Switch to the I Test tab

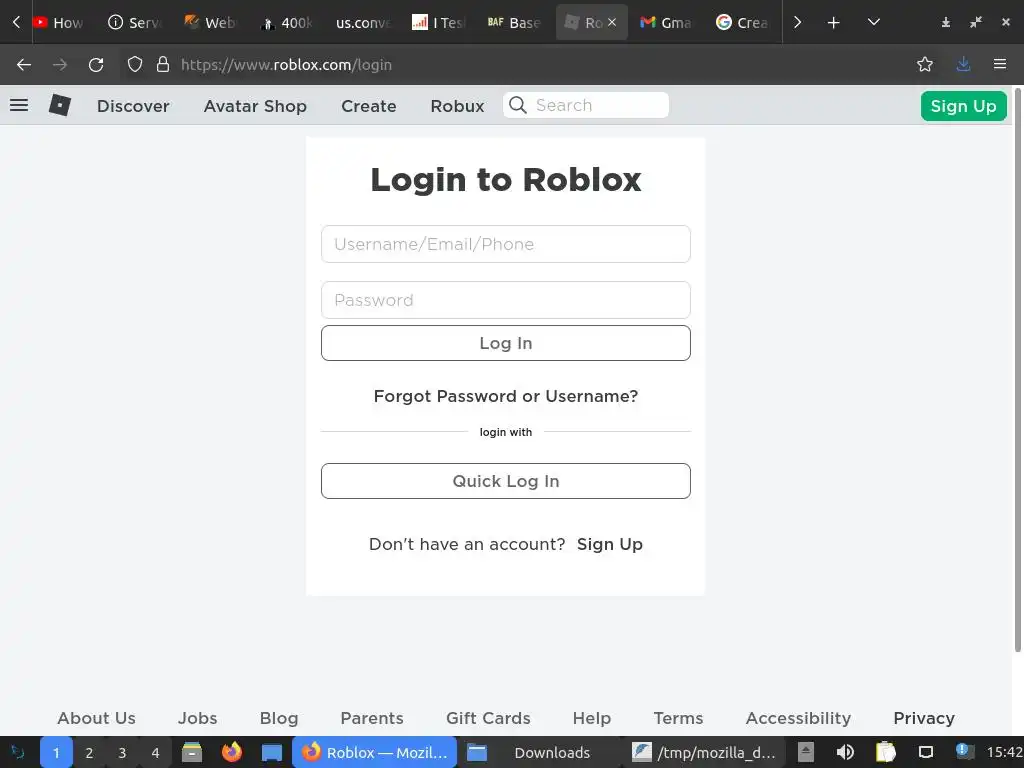coord(438,23)
